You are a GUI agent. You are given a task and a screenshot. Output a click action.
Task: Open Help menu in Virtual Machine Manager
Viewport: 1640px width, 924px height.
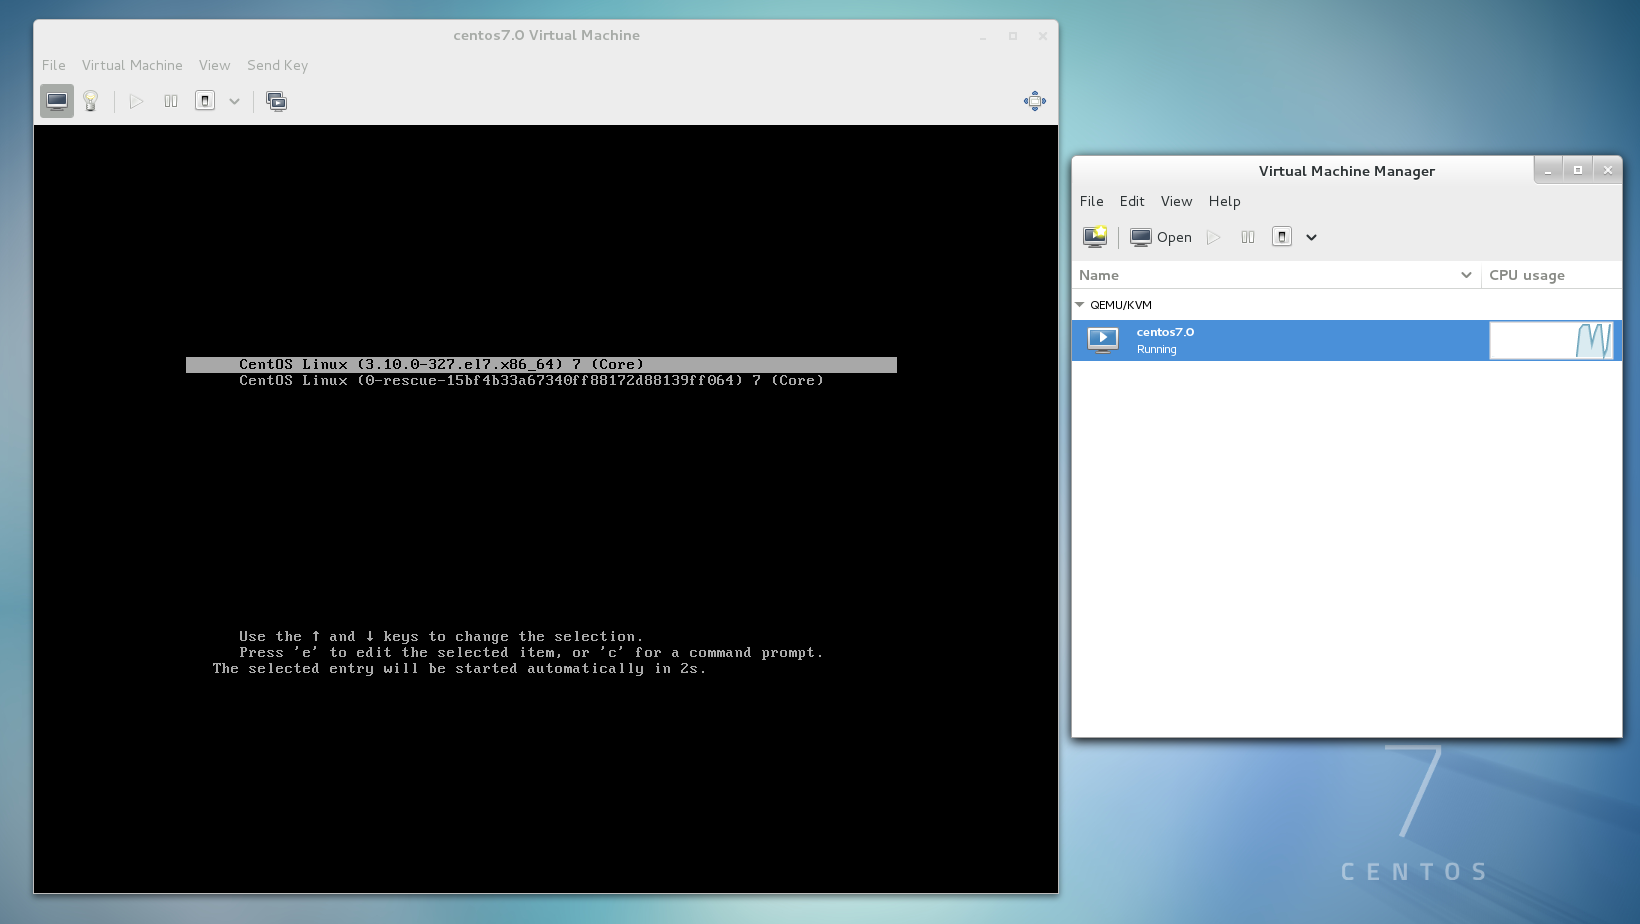(1224, 201)
